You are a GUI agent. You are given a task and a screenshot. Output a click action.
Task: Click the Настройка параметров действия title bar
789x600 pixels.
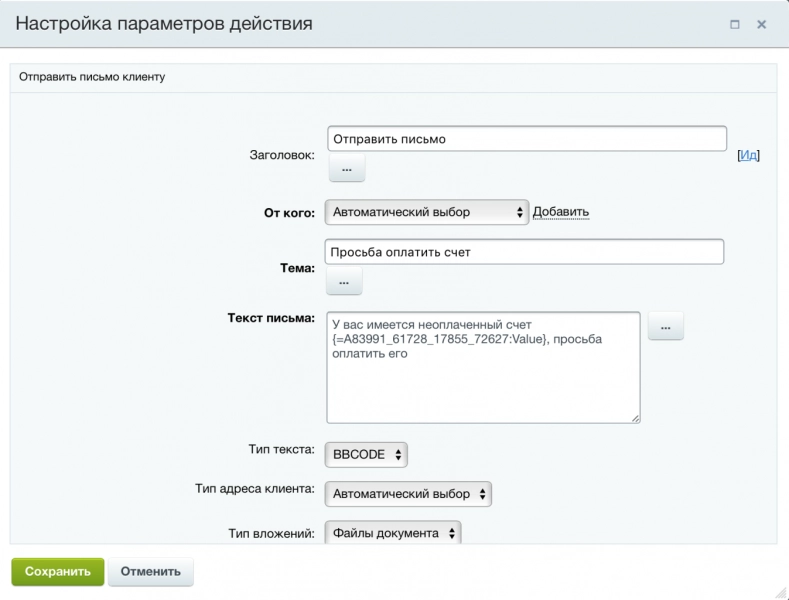point(350,24)
